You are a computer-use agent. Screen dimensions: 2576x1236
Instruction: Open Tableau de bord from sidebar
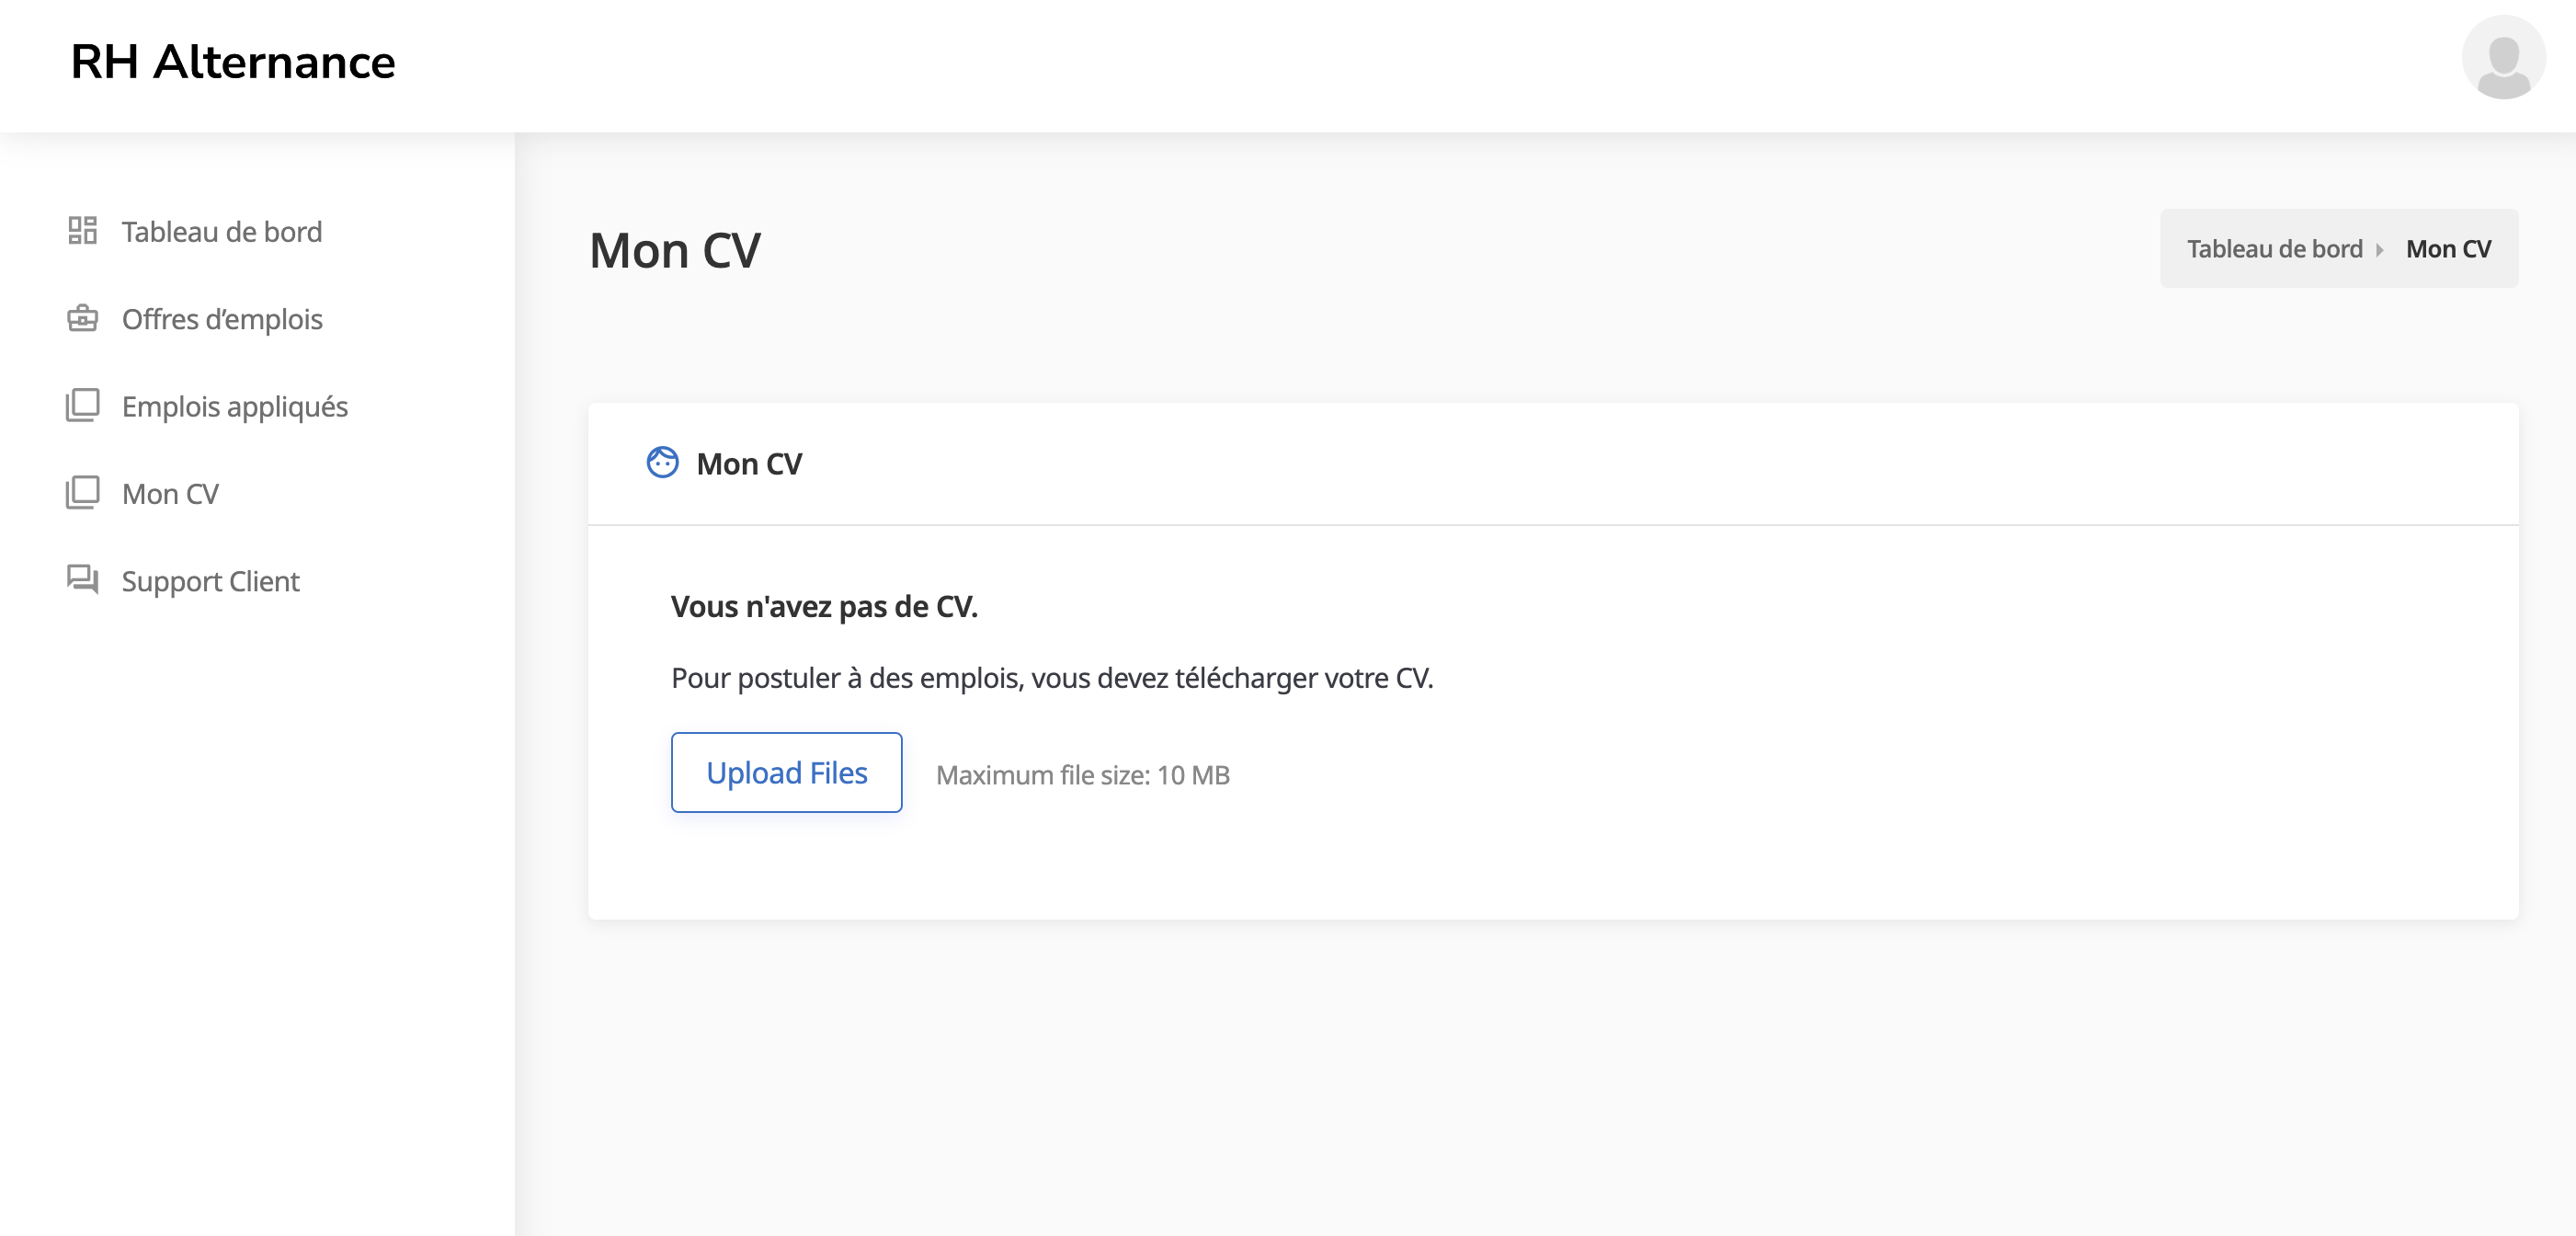(221, 232)
